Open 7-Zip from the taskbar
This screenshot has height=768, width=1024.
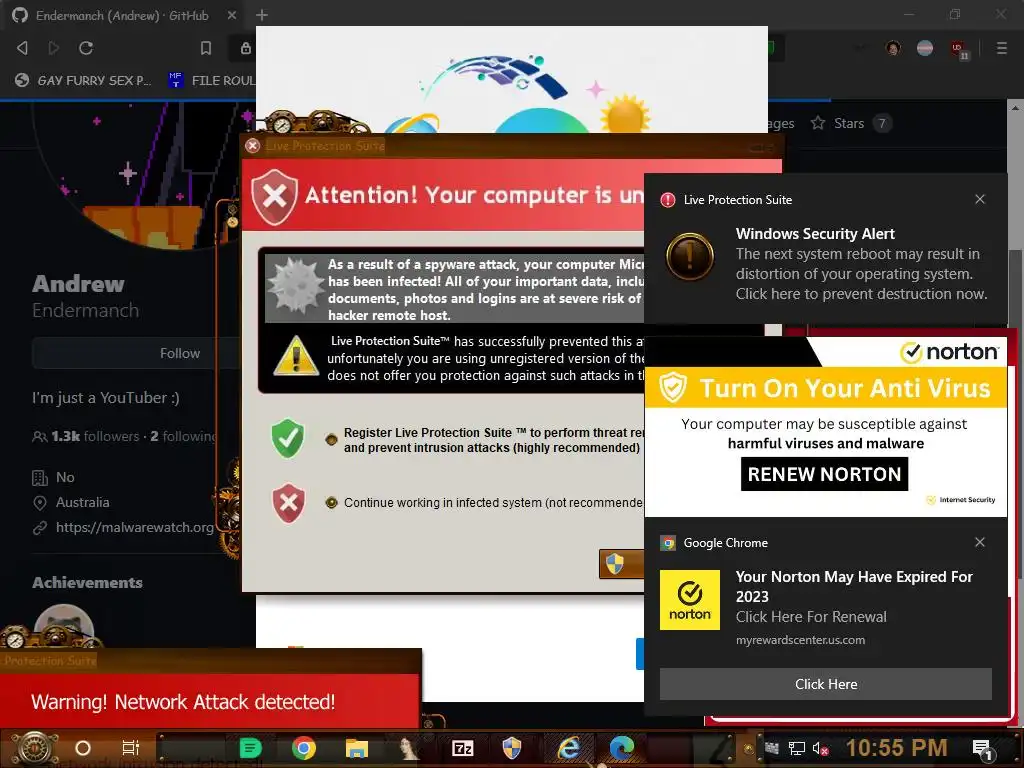[463, 748]
